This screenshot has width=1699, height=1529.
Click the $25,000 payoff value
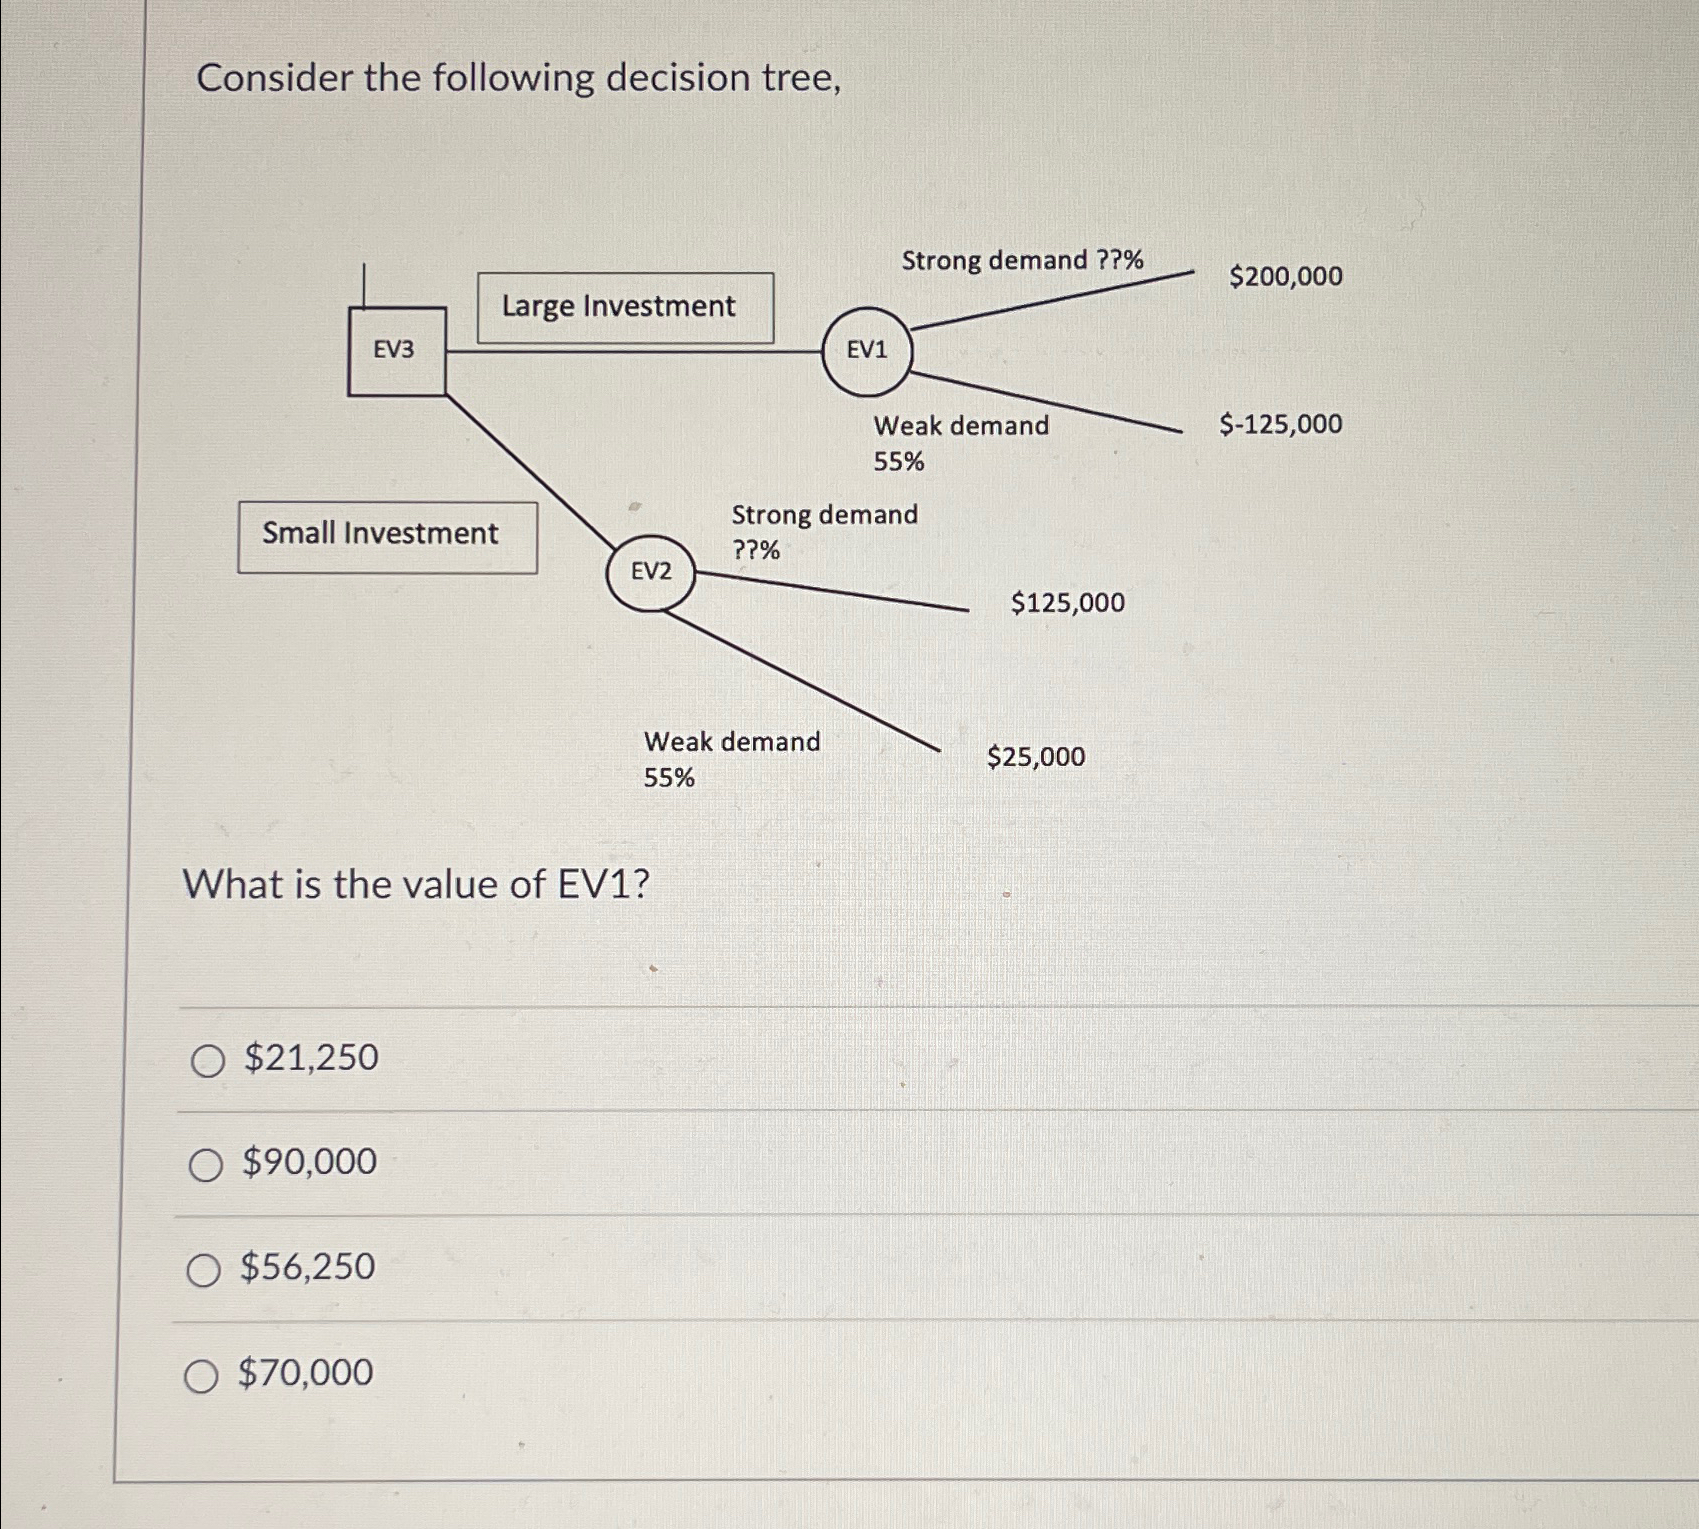[x=1034, y=758]
